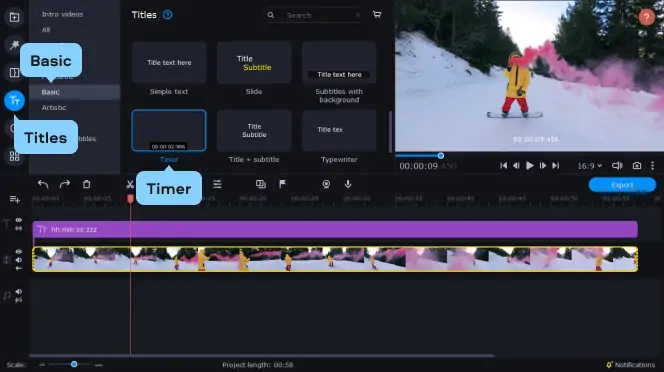Click the Export button
Screen dimensions: 664x372
[x=622, y=185]
